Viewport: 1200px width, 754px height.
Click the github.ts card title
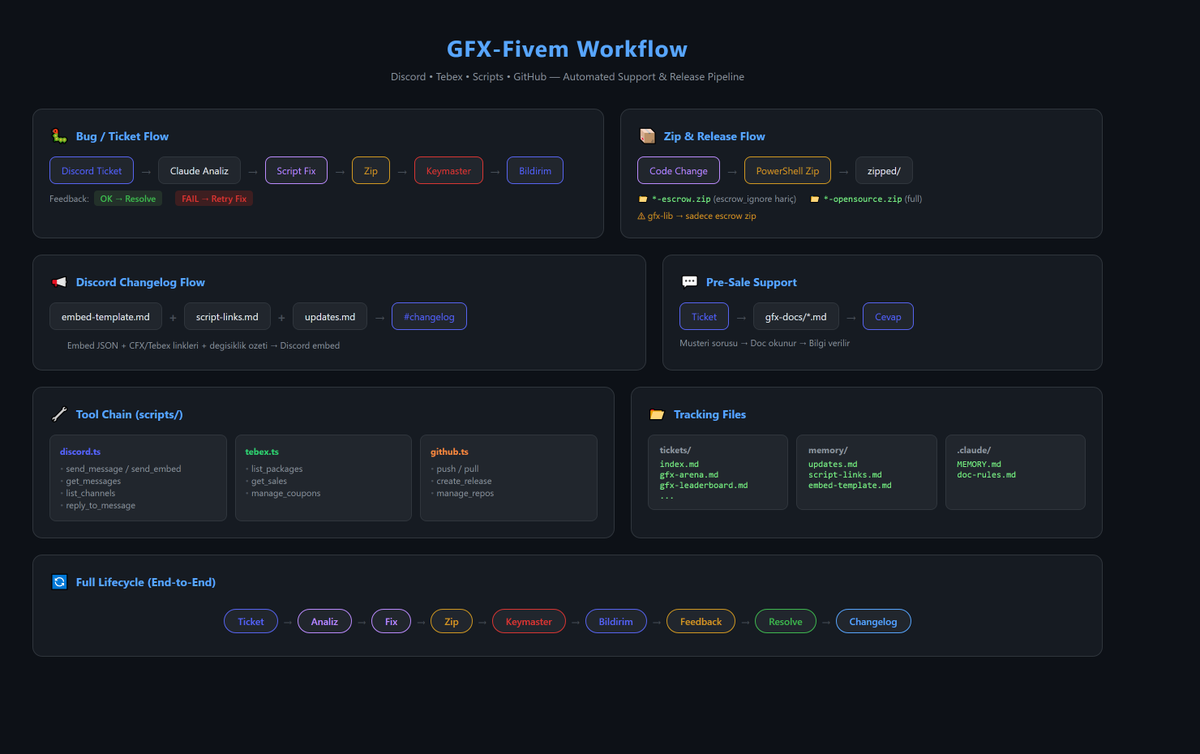(450, 452)
